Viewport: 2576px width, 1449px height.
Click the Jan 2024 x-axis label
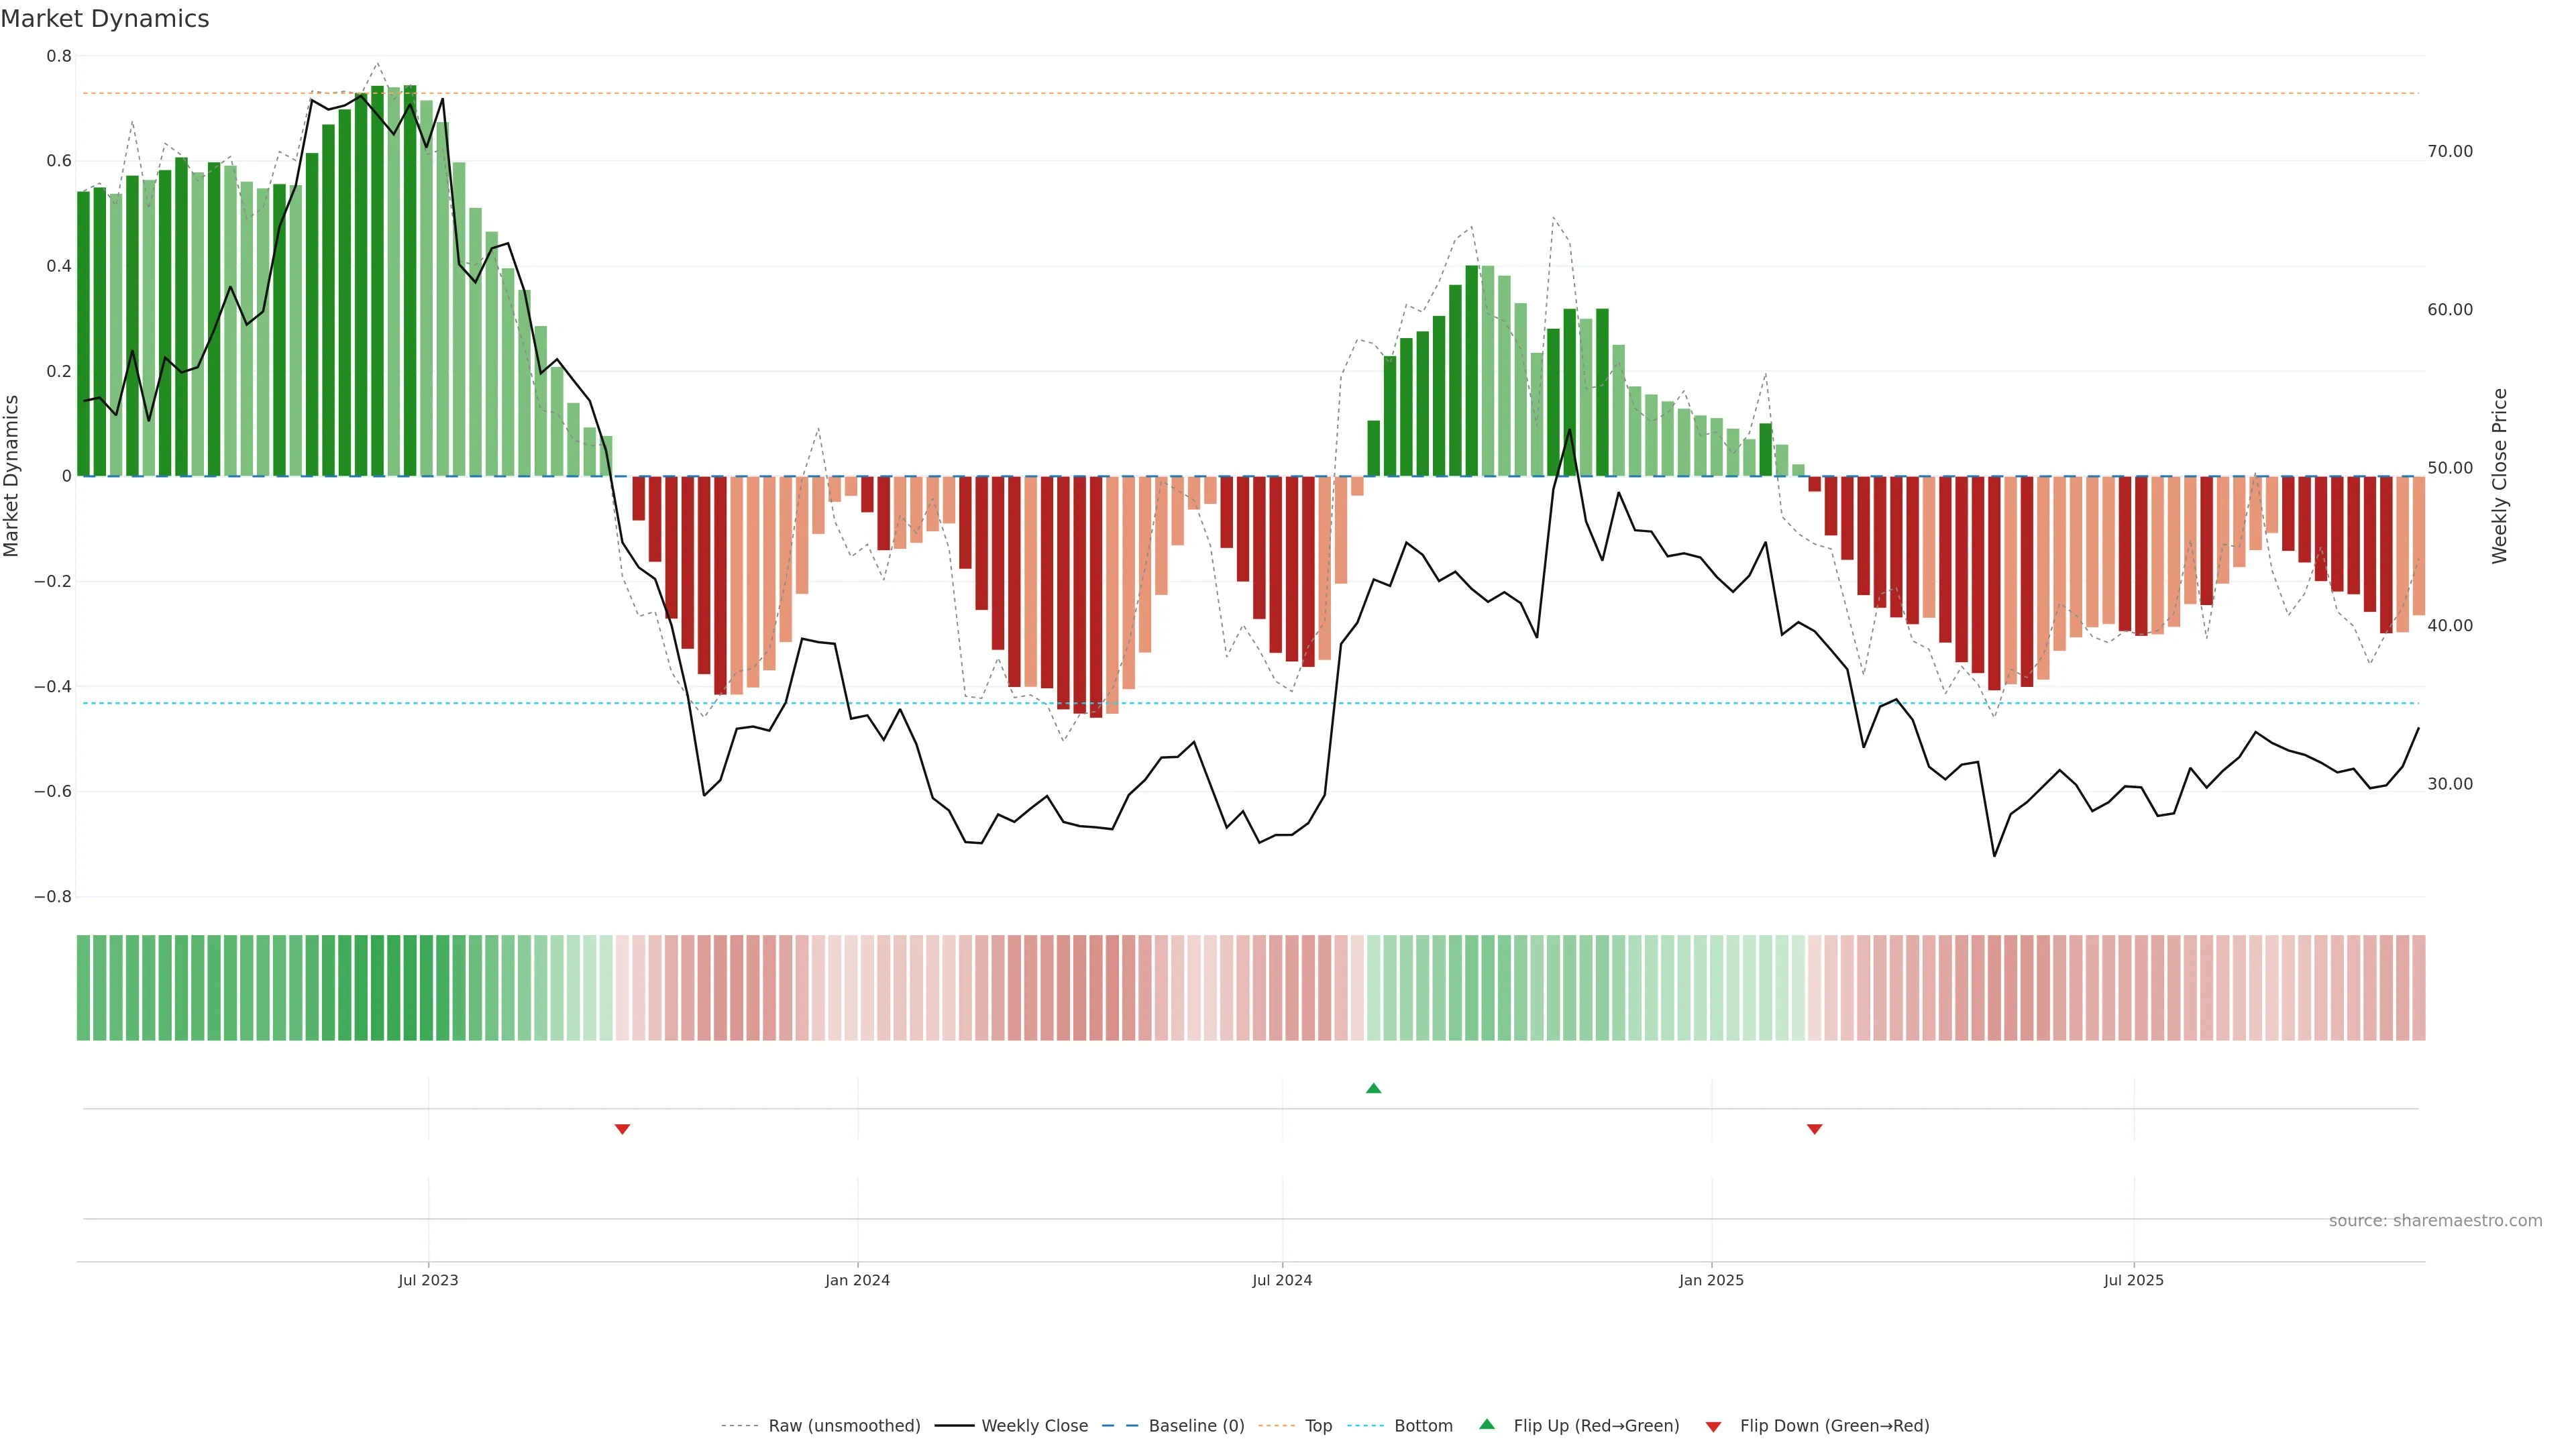[857, 1280]
